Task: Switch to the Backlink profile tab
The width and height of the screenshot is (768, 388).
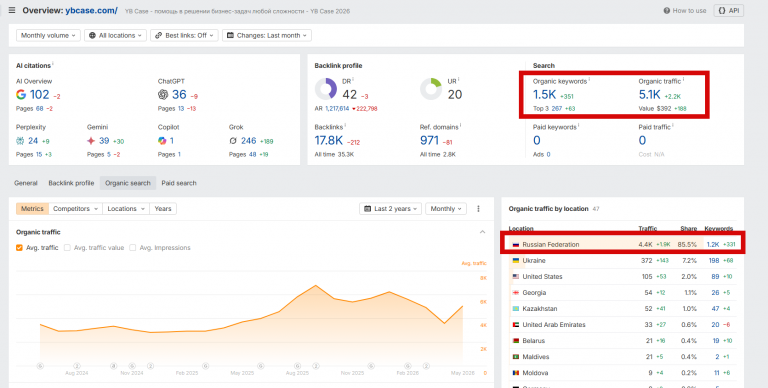Action: click(x=71, y=183)
